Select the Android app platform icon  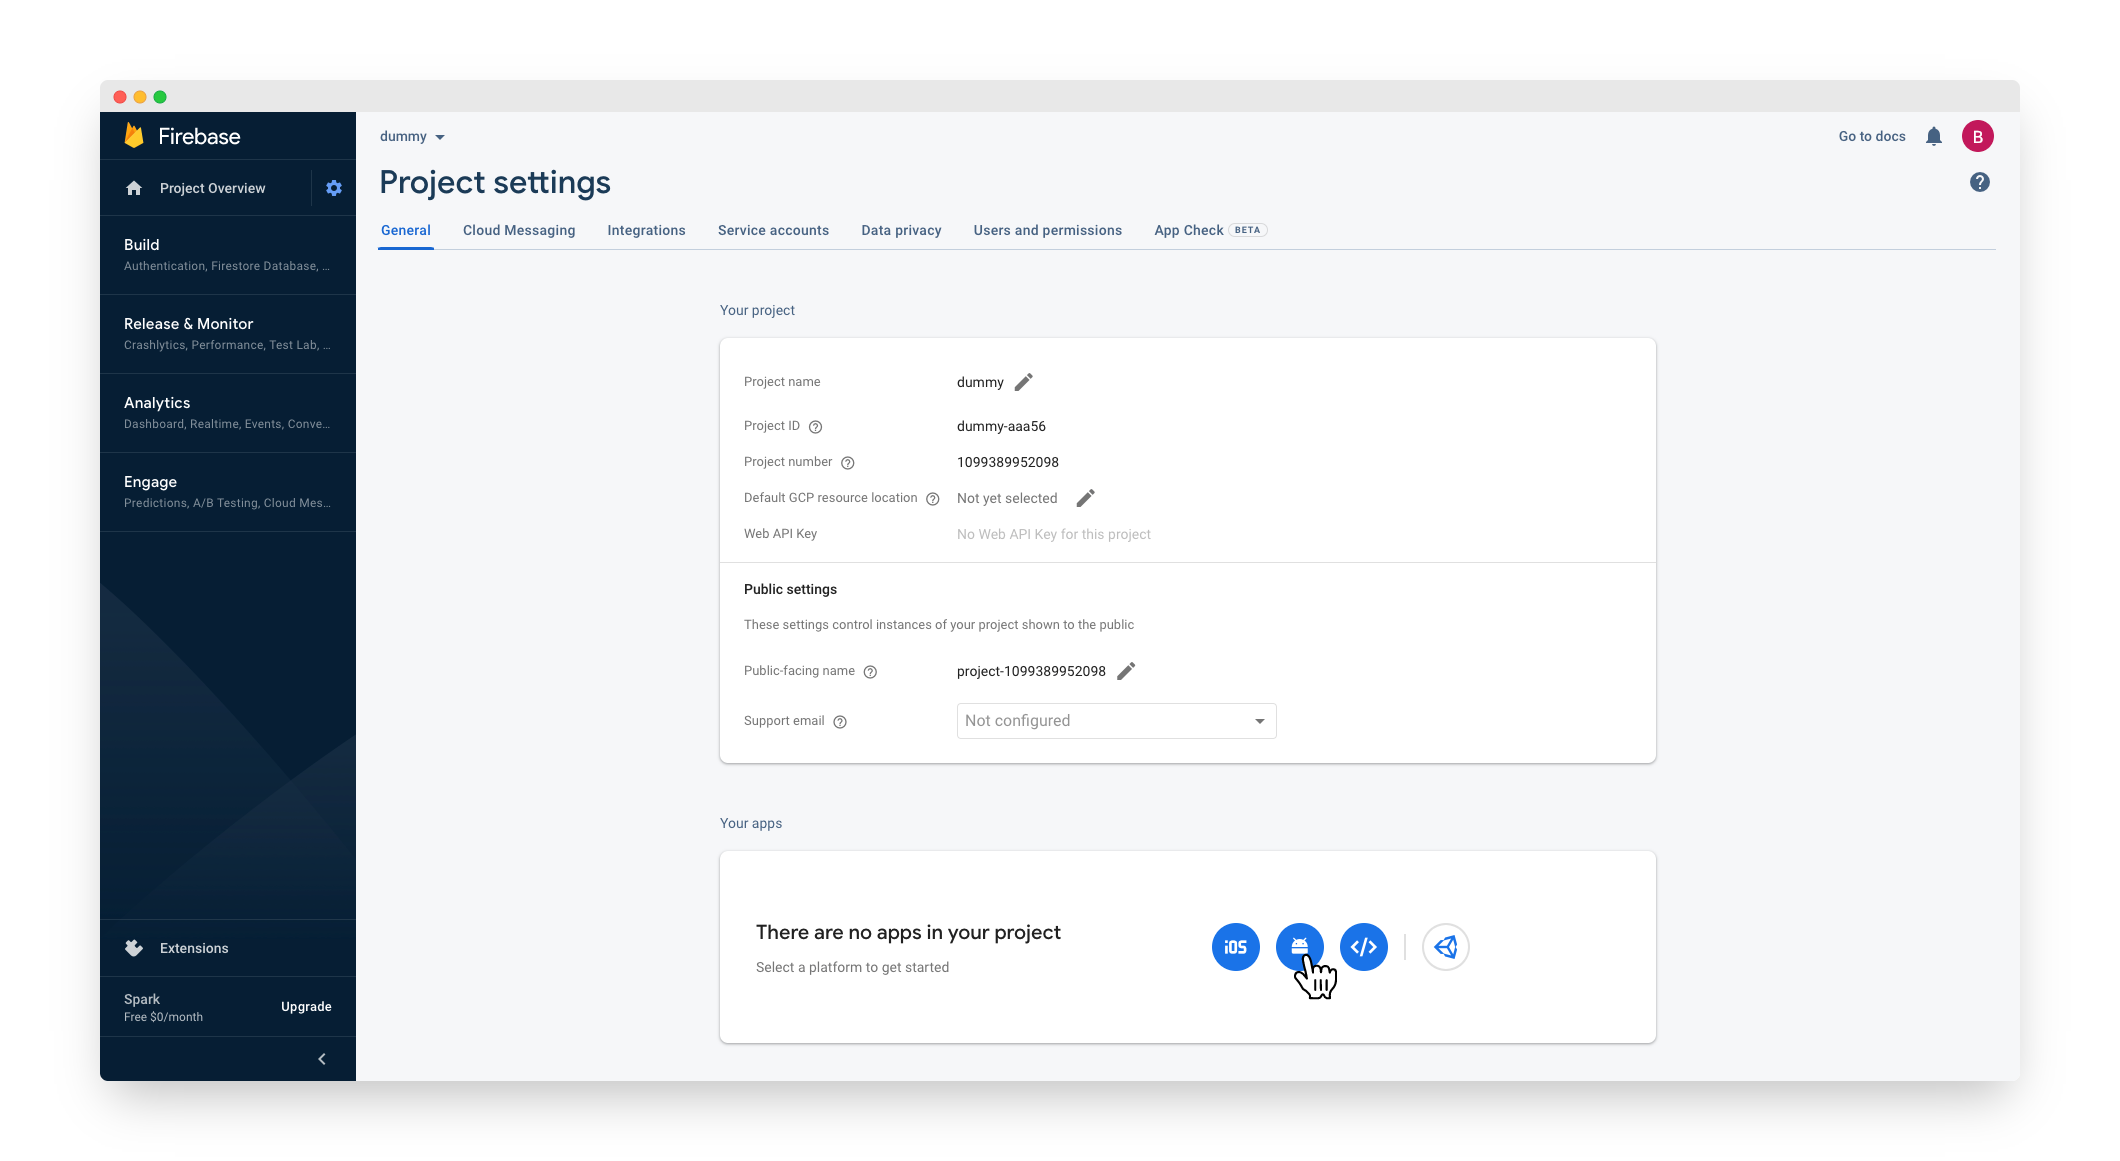click(x=1299, y=945)
